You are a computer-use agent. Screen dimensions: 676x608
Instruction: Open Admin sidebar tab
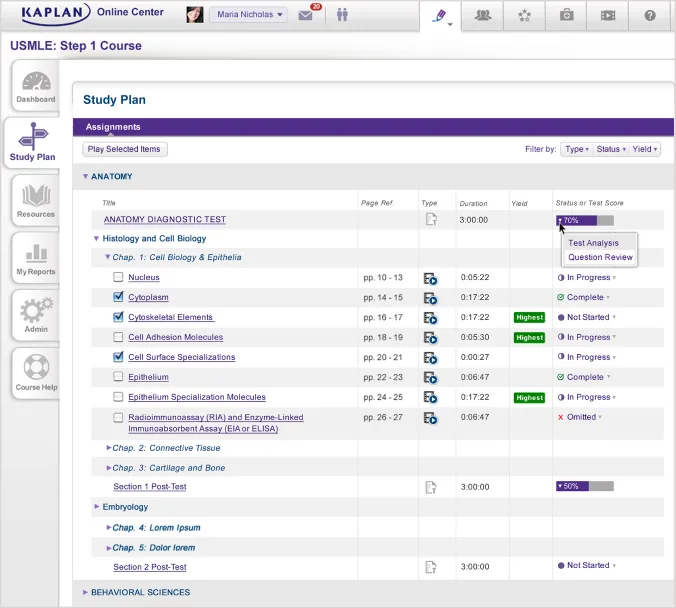tap(36, 315)
